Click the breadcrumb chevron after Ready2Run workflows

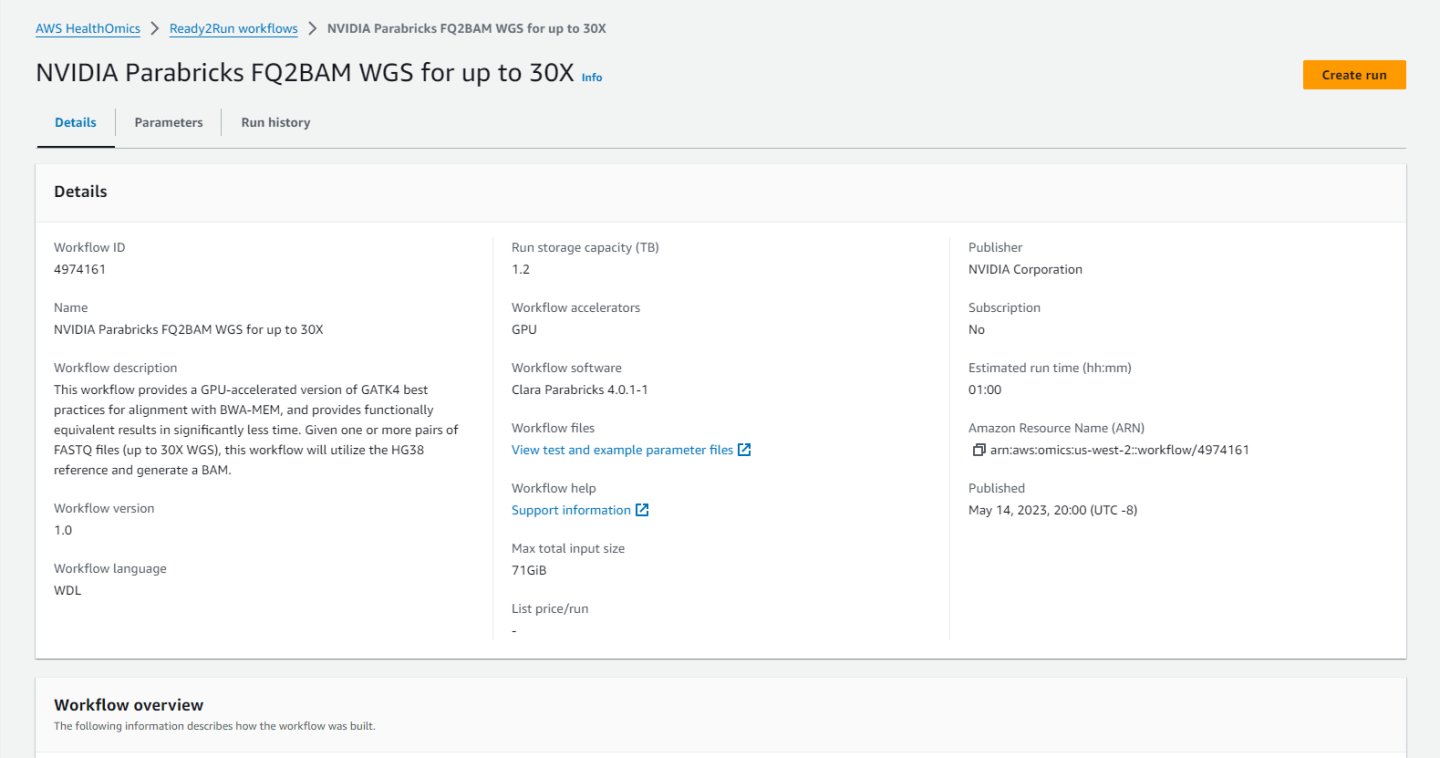point(312,29)
